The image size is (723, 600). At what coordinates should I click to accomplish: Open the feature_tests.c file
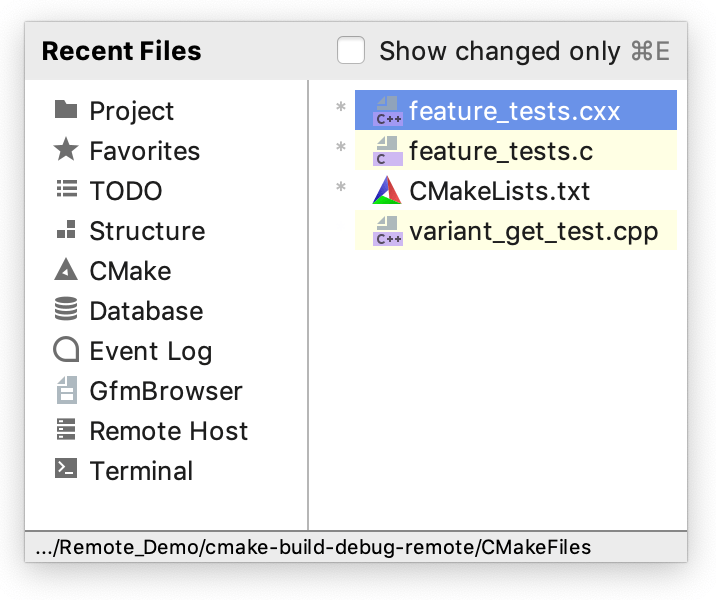[x=500, y=151]
